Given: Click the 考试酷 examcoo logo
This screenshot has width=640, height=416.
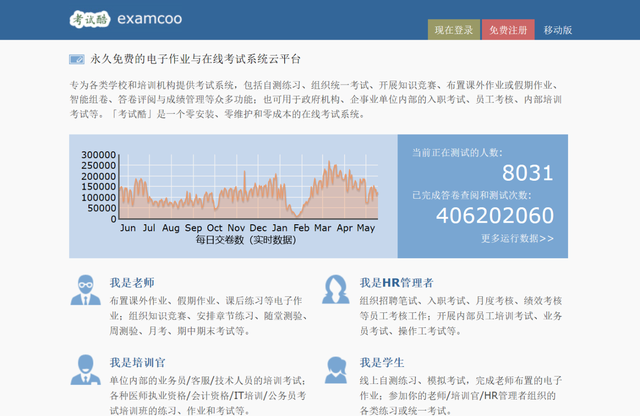Looking at the screenshot, I should coord(126,19).
